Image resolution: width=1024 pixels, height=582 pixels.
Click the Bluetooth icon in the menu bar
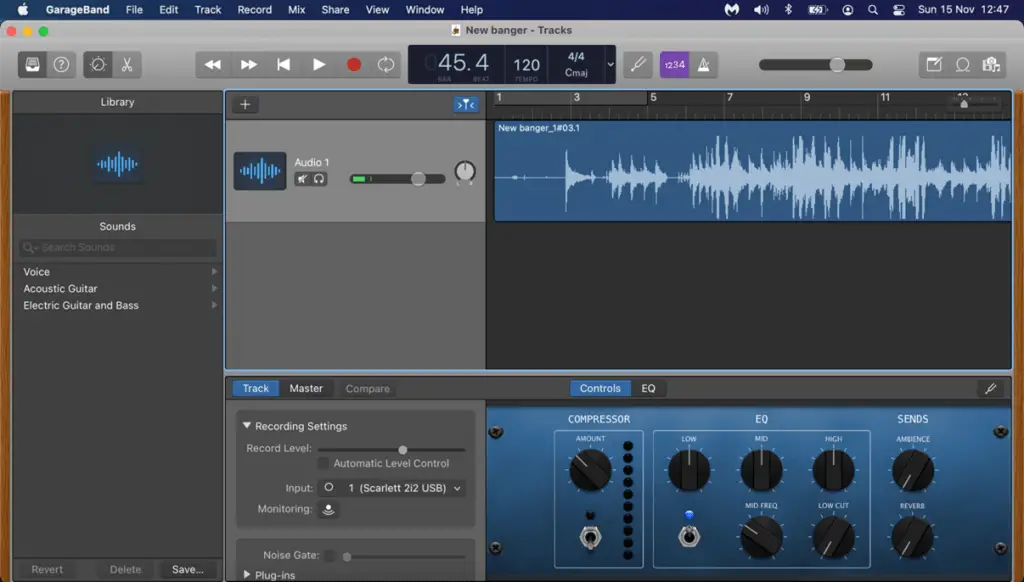click(788, 10)
